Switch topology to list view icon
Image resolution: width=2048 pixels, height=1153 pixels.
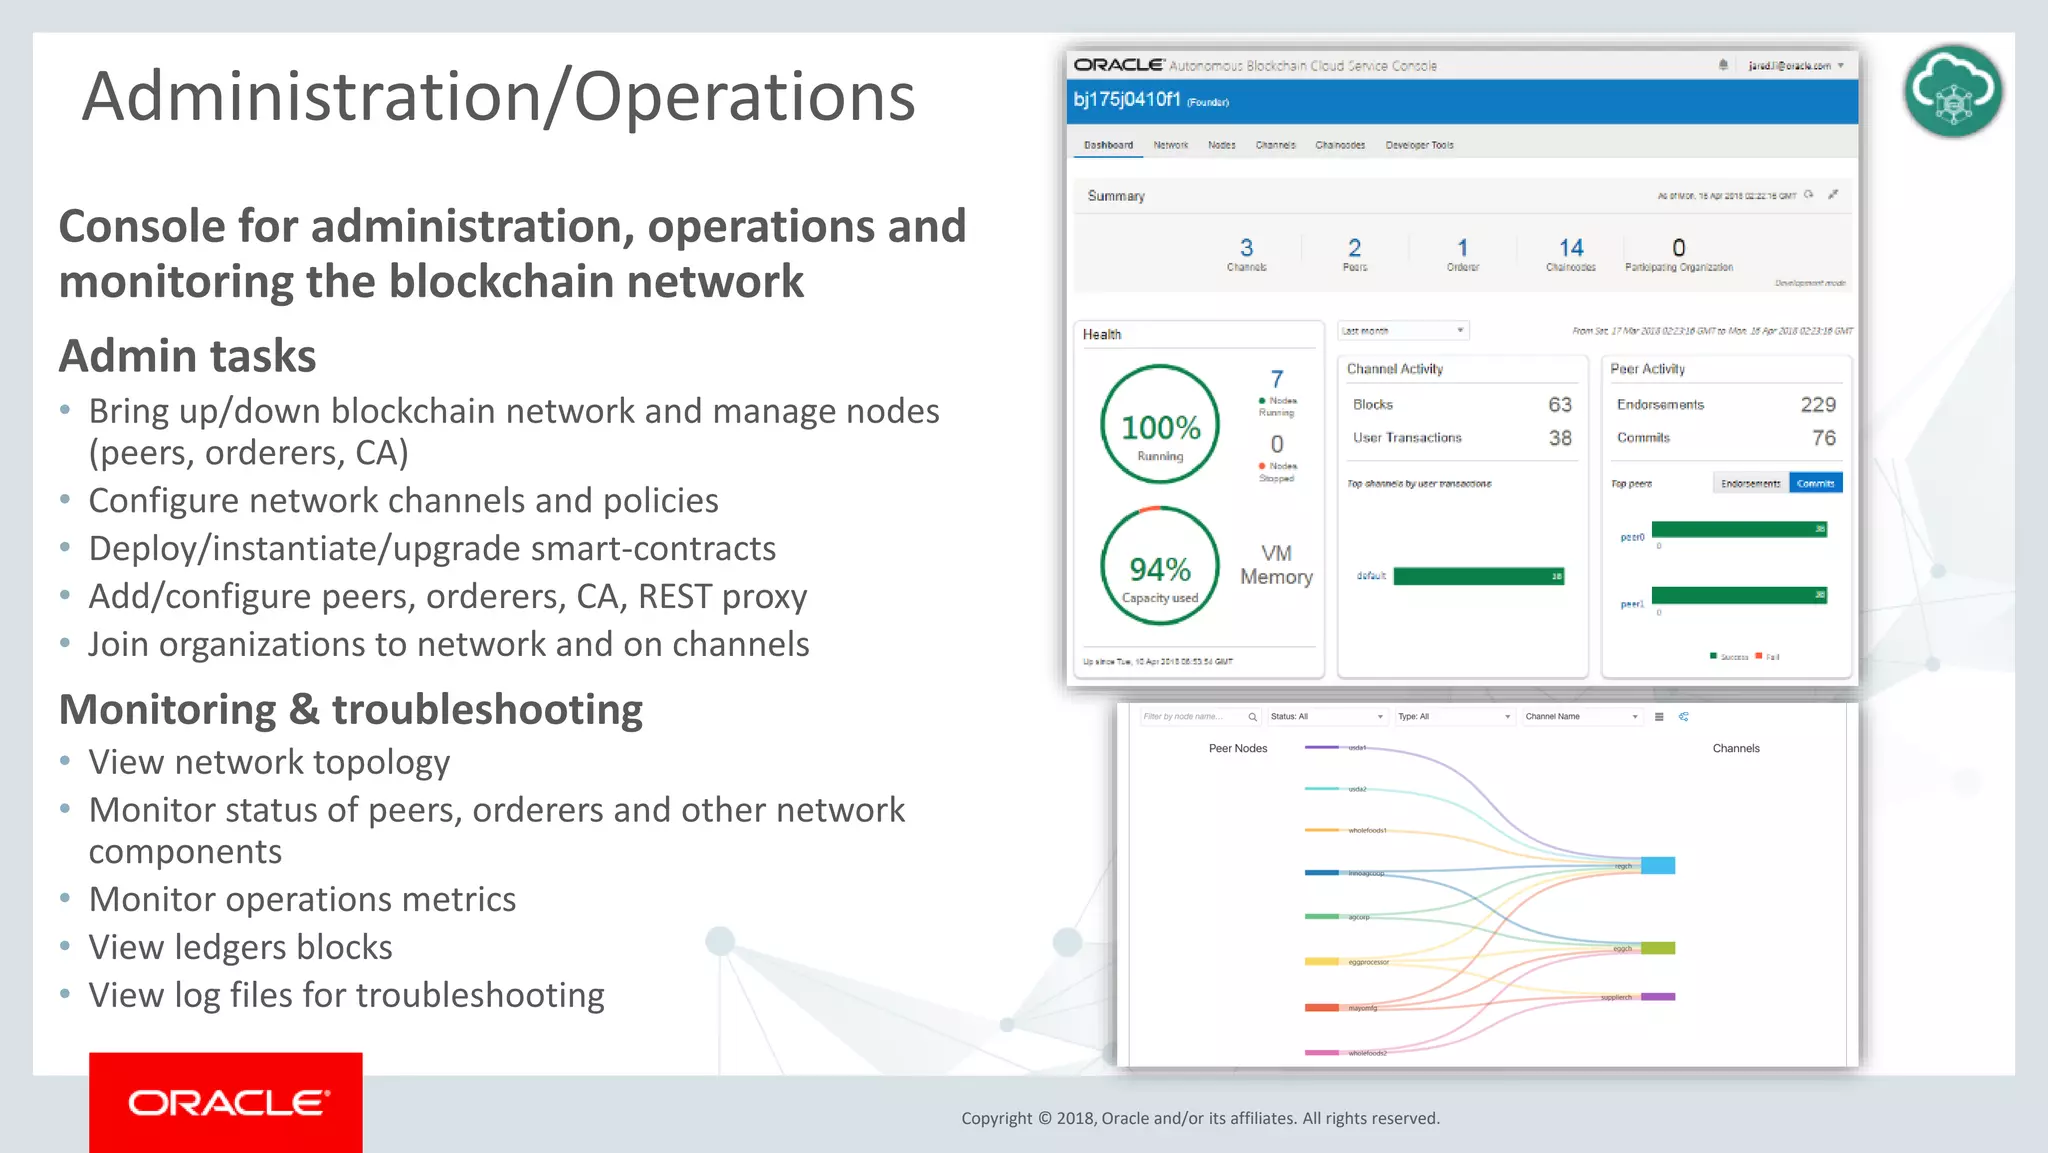click(1659, 717)
